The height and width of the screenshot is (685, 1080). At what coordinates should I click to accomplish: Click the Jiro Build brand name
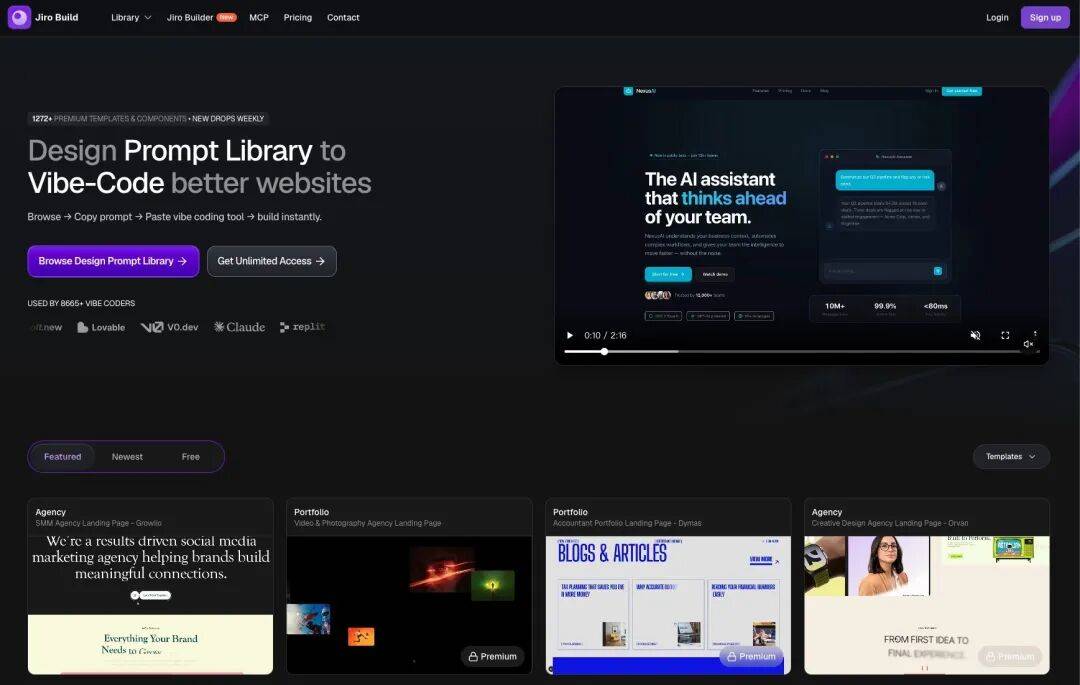coord(56,17)
